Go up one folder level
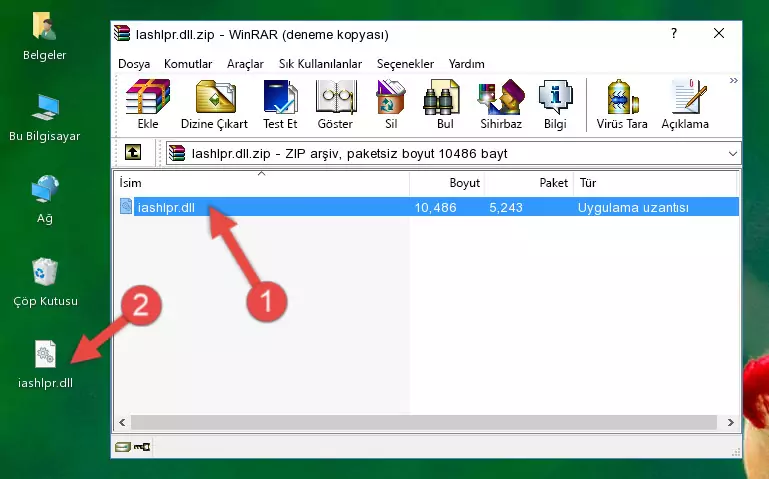Screen dimensions: 769x479 [133, 152]
